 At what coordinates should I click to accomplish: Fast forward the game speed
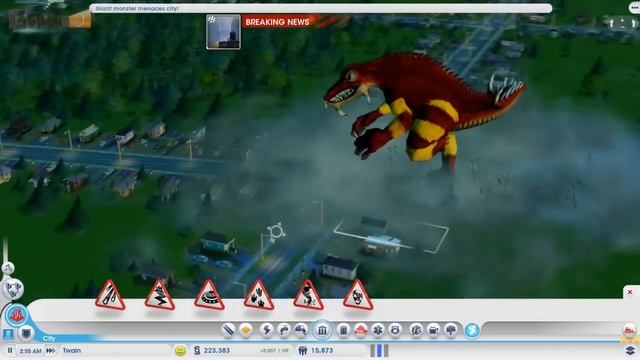coord(51,350)
